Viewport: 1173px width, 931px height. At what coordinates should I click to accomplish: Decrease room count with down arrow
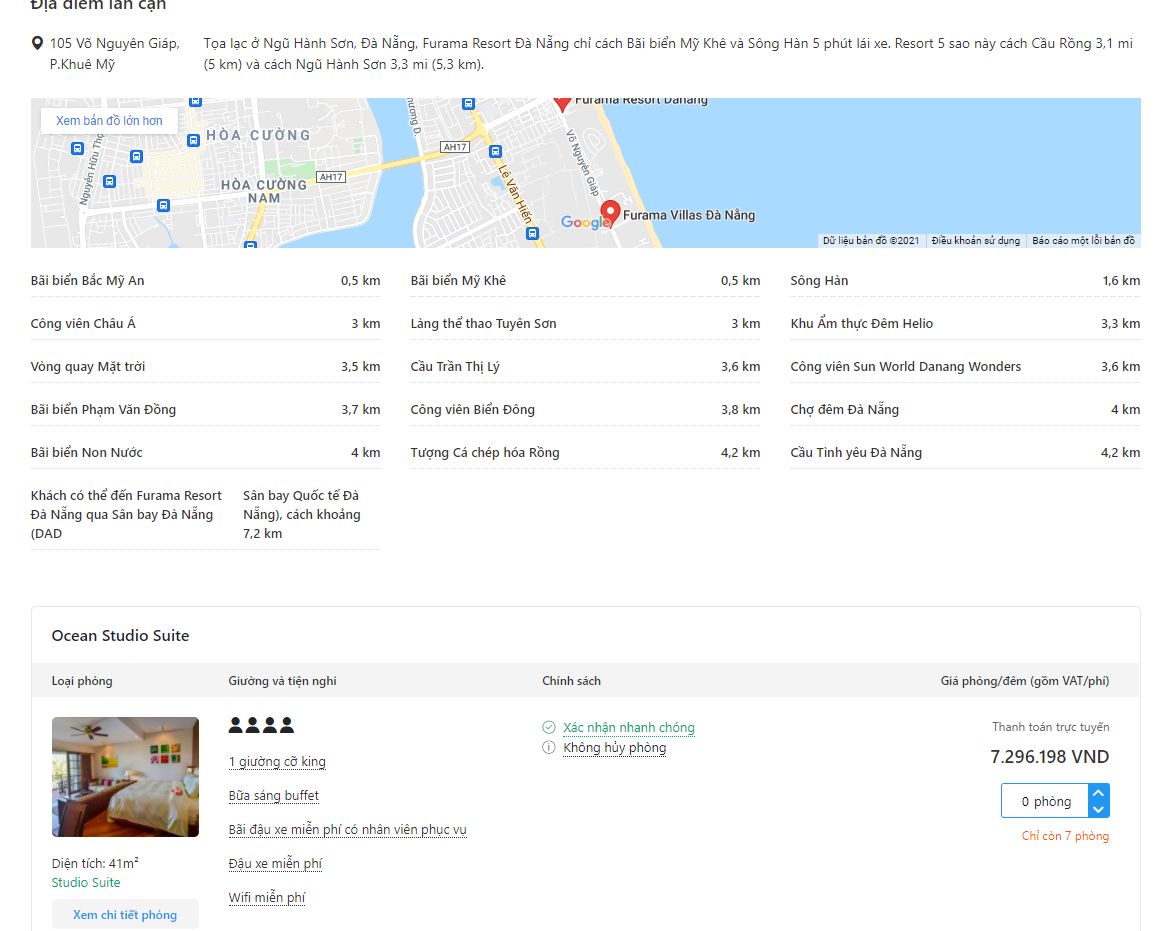coord(1098,810)
